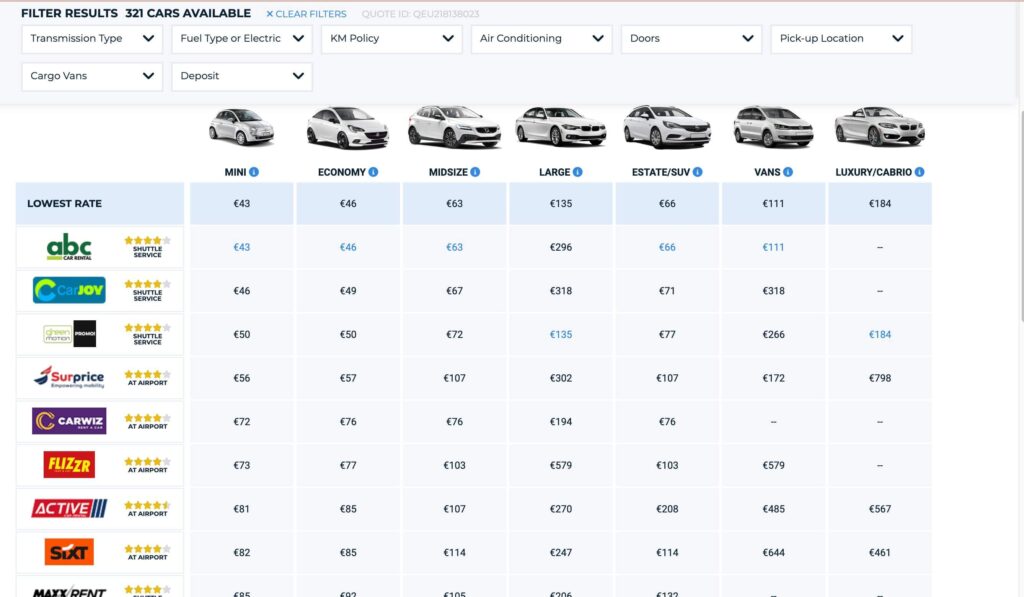Select the abc Car Rental logo
The width and height of the screenshot is (1024, 597).
(x=69, y=247)
